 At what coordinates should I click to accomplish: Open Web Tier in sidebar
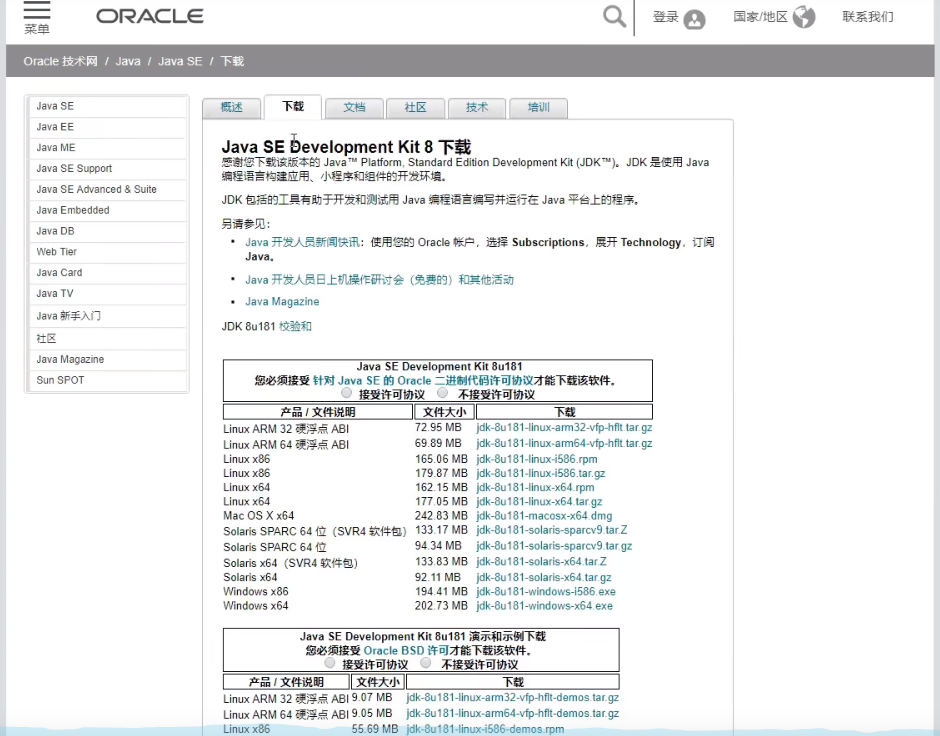108,252
